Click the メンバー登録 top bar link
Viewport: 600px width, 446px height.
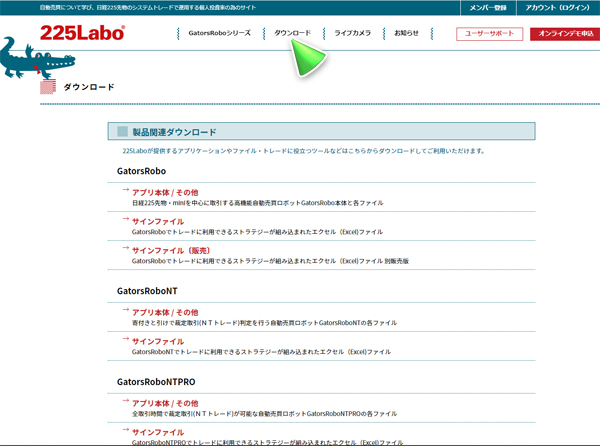(x=488, y=8)
